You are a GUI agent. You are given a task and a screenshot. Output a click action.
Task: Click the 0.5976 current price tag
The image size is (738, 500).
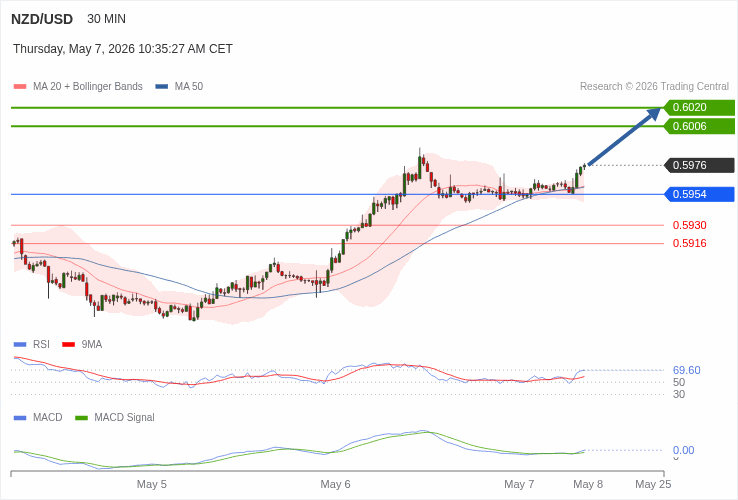coord(699,165)
